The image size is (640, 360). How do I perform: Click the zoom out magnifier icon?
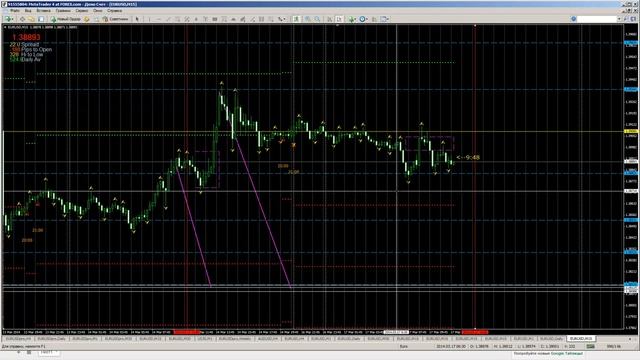[317, 19]
